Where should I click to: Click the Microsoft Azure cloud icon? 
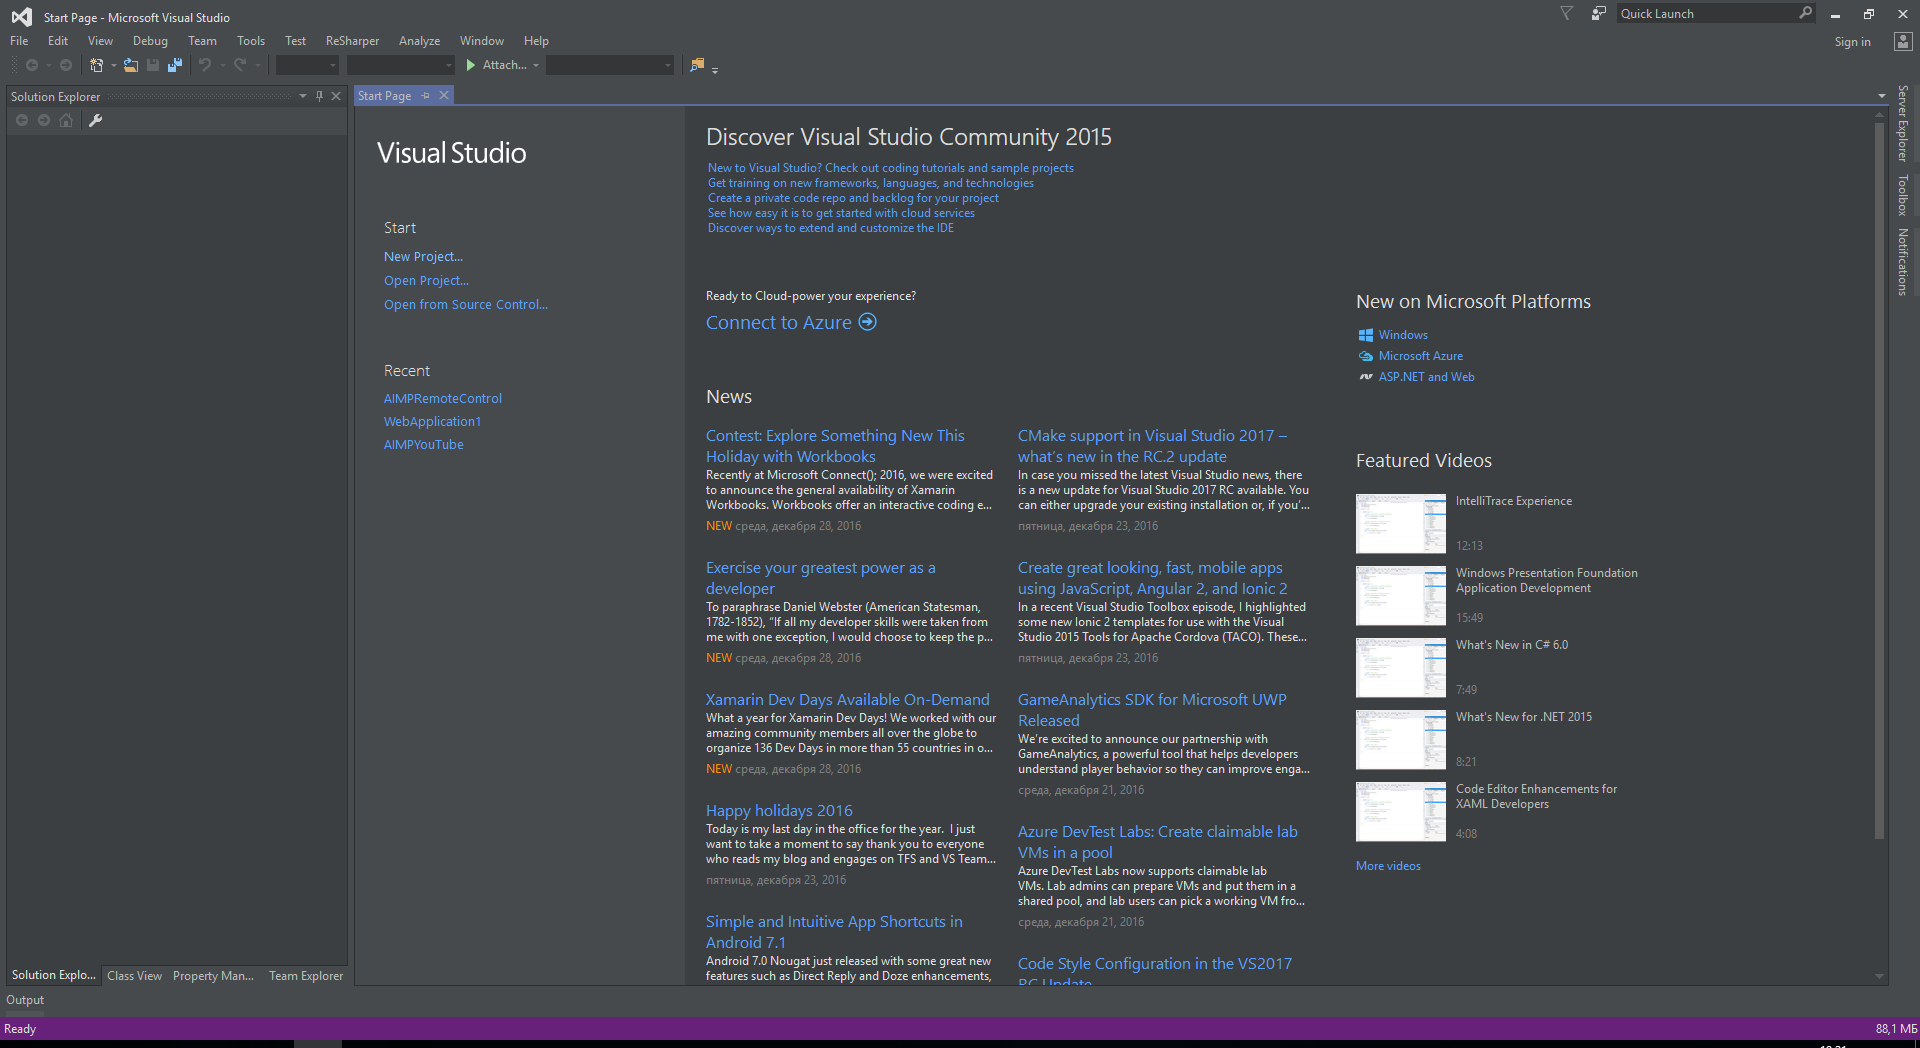point(1365,356)
